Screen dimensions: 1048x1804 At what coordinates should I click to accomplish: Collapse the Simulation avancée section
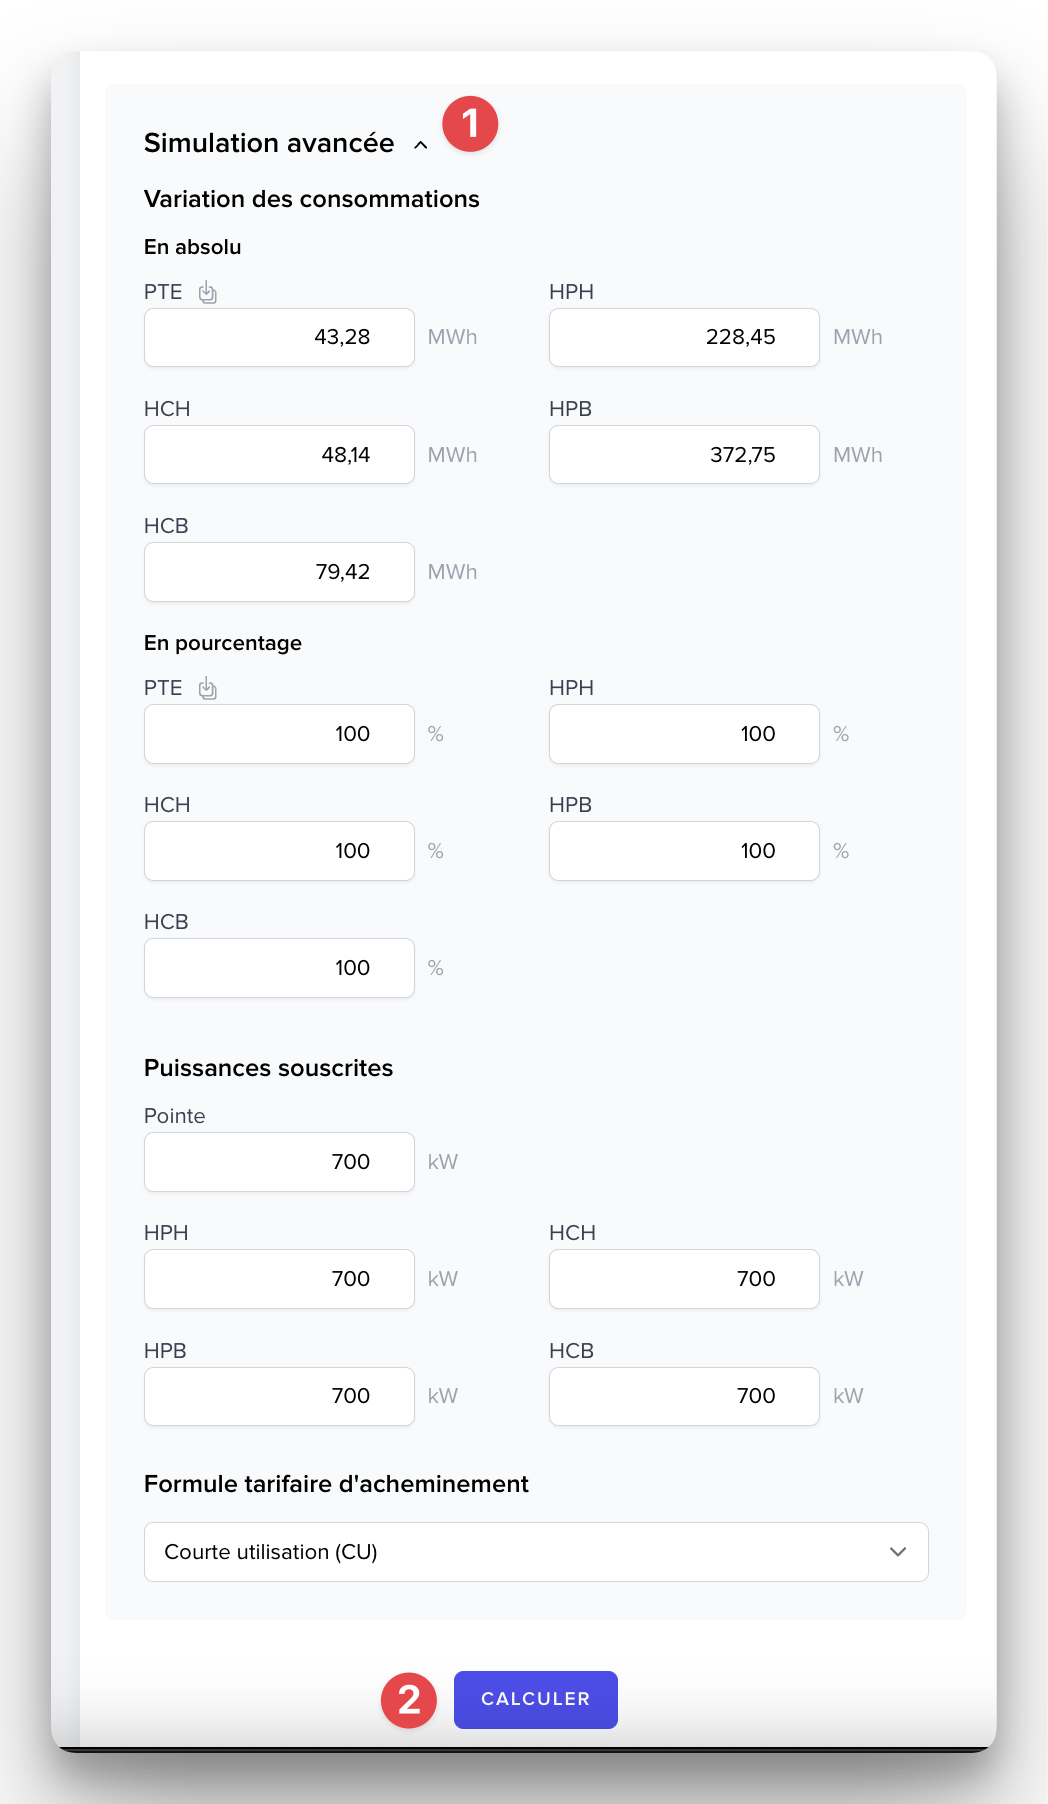click(421, 145)
